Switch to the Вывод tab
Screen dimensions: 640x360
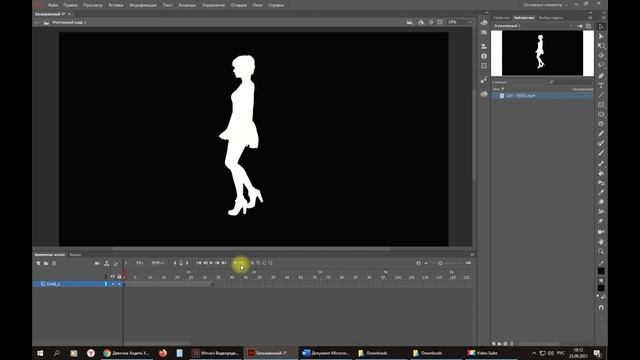(x=75, y=255)
